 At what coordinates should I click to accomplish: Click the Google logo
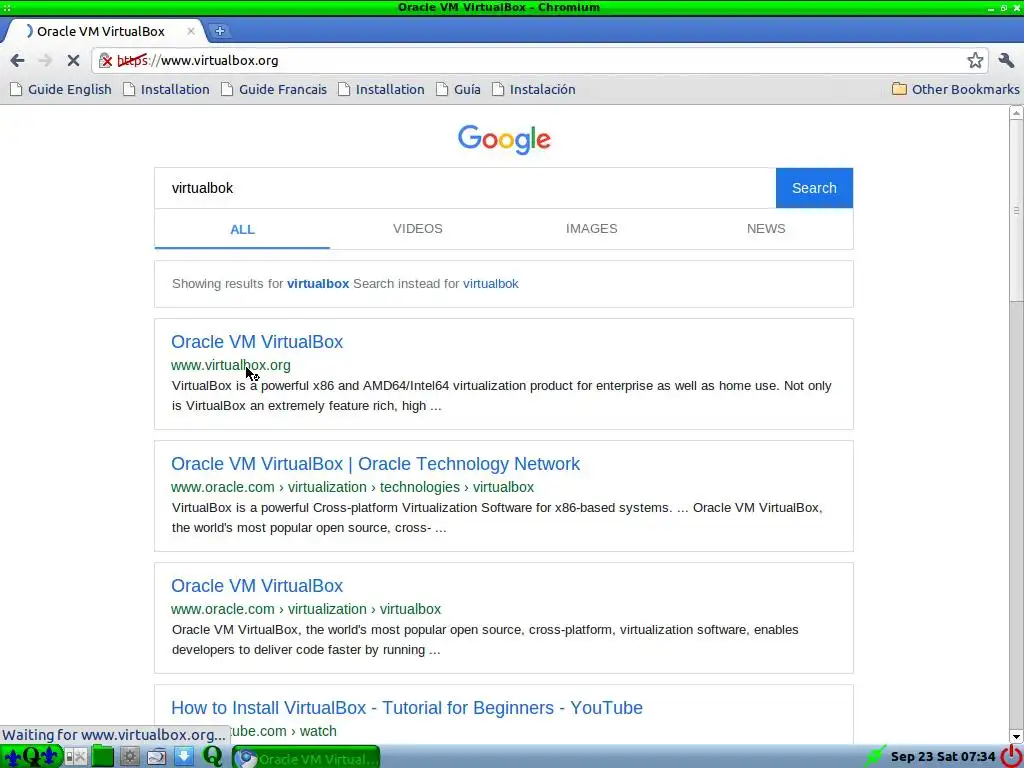point(504,139)
